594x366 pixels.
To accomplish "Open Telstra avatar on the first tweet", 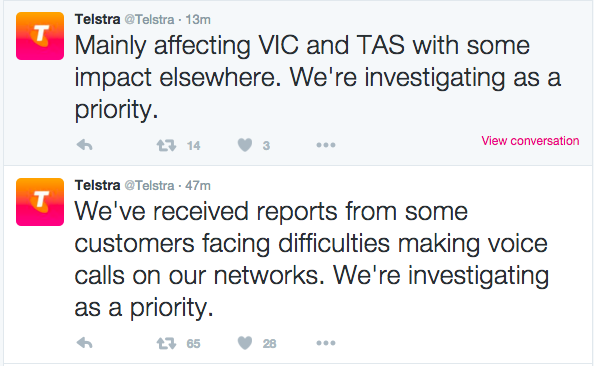I will tap(40, 36).
